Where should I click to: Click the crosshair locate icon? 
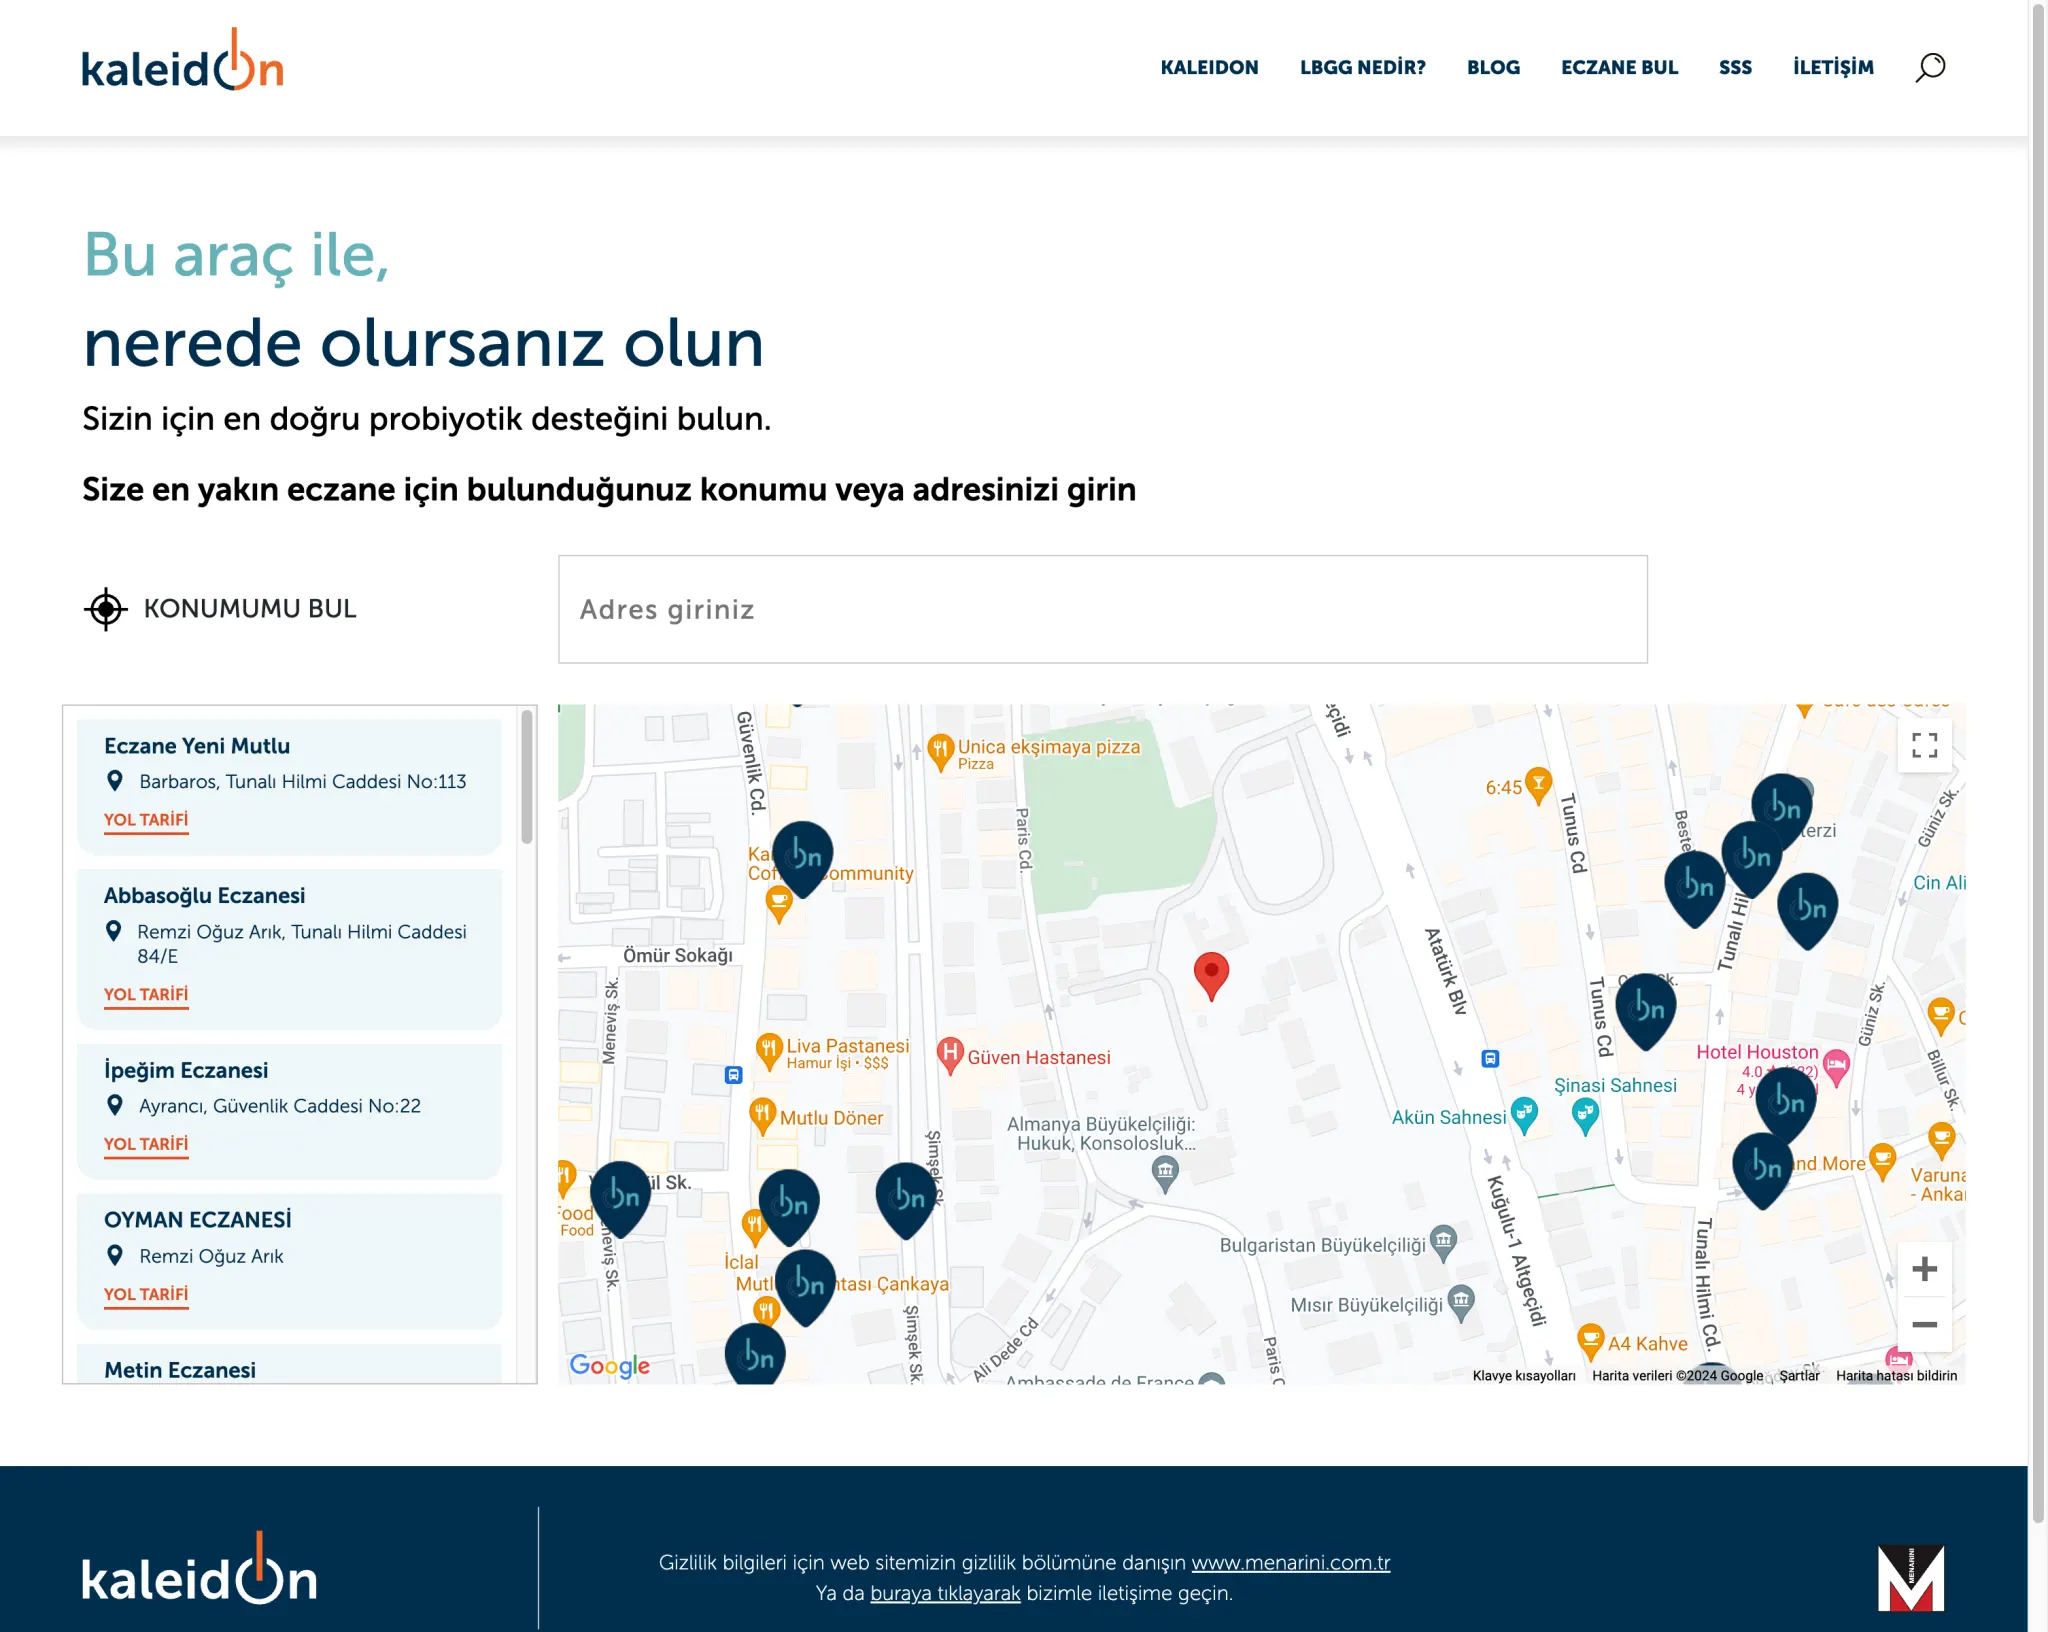click(x=105, y=609)
